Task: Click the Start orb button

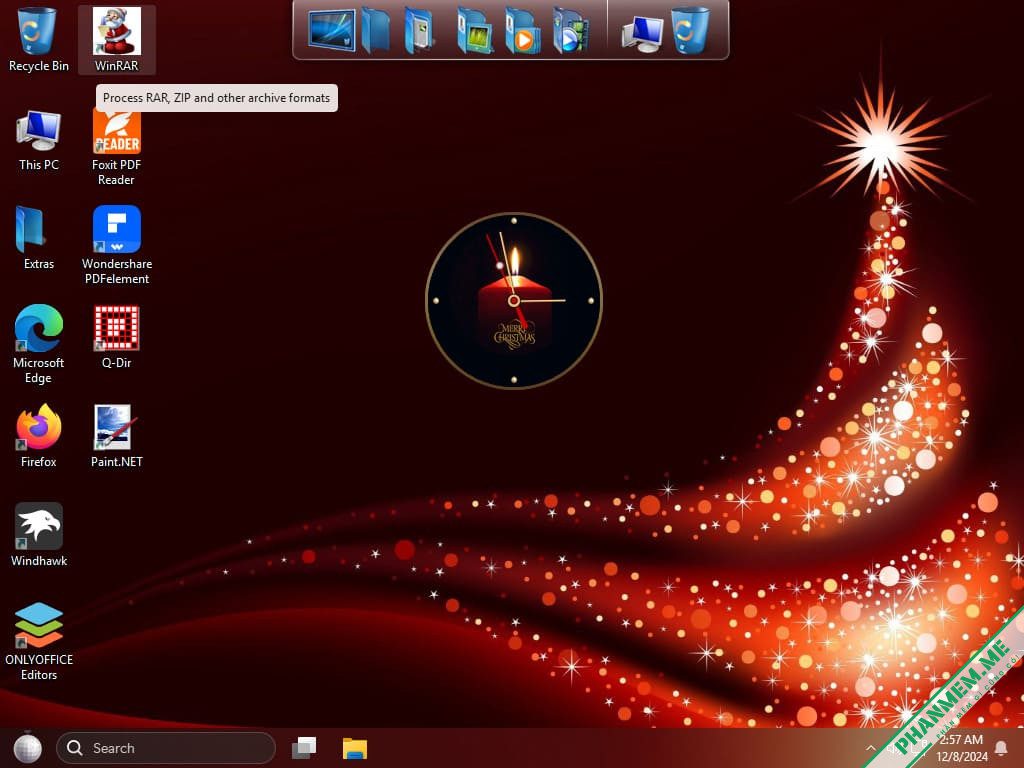Action: pyautogui.click(x=27, y=748)
